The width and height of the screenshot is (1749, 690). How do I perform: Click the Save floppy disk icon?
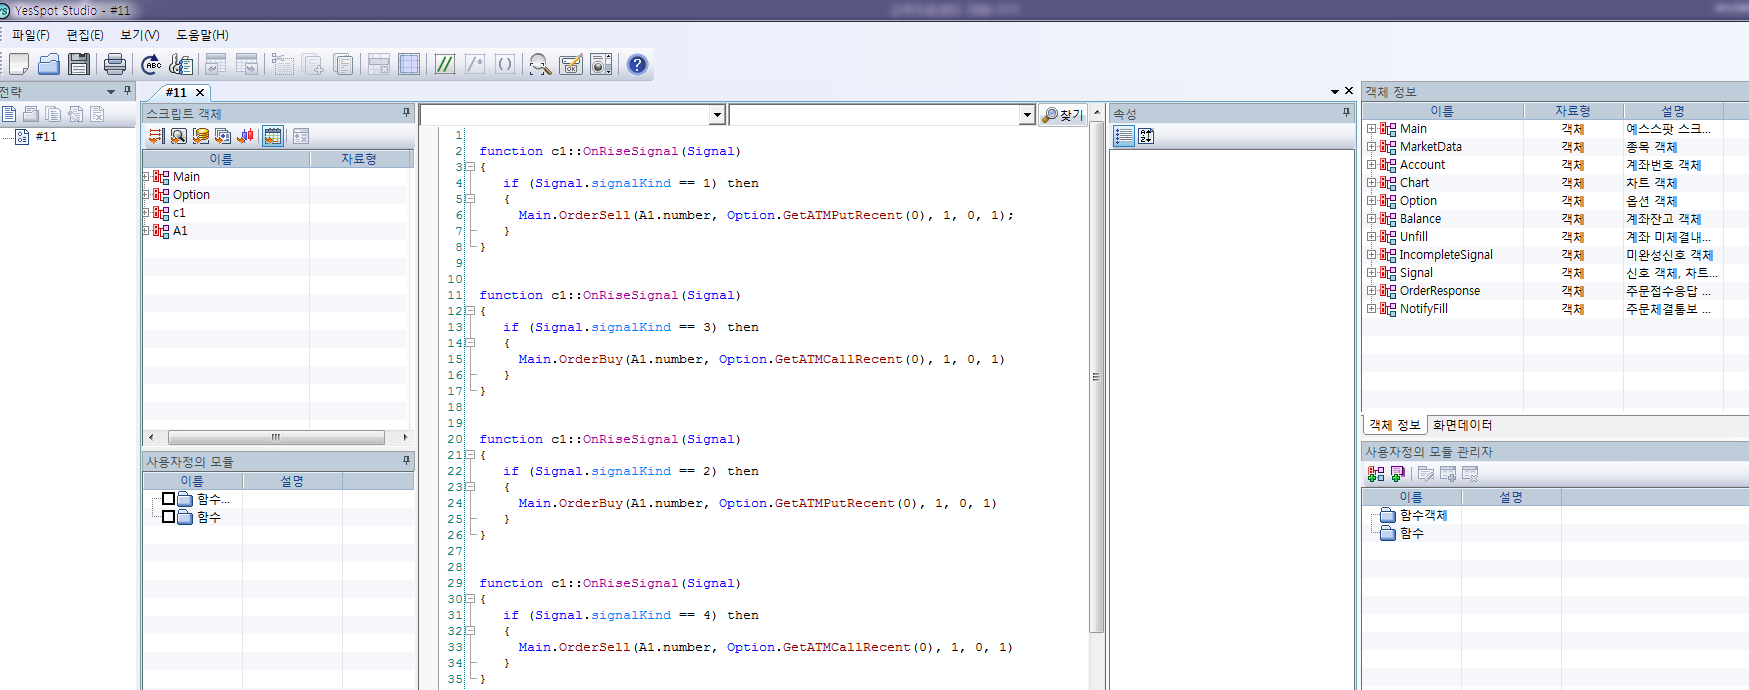click(79, 65)
